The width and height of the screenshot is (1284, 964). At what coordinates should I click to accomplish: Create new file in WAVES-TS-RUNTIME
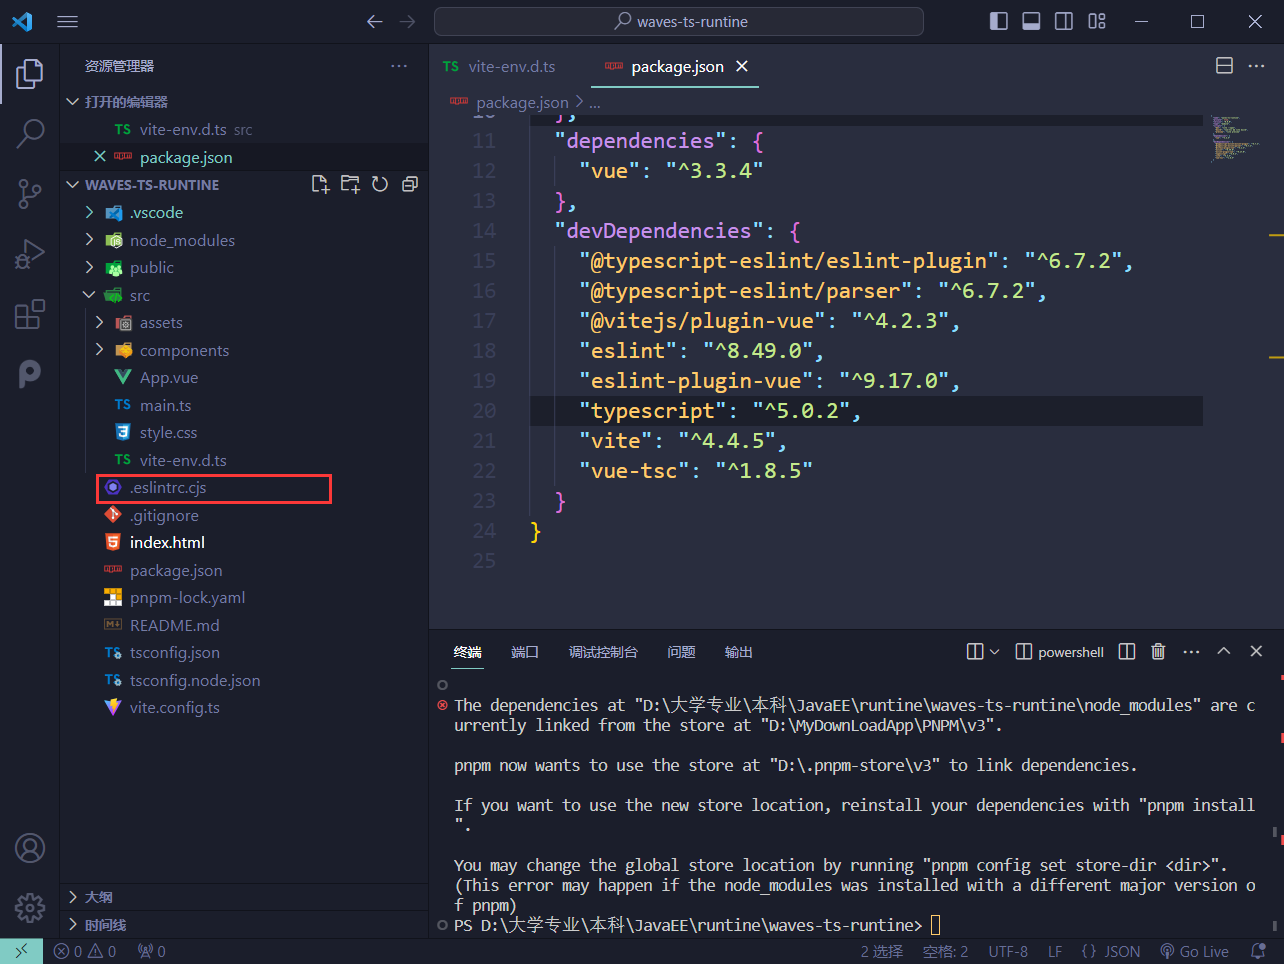point(320,184)
